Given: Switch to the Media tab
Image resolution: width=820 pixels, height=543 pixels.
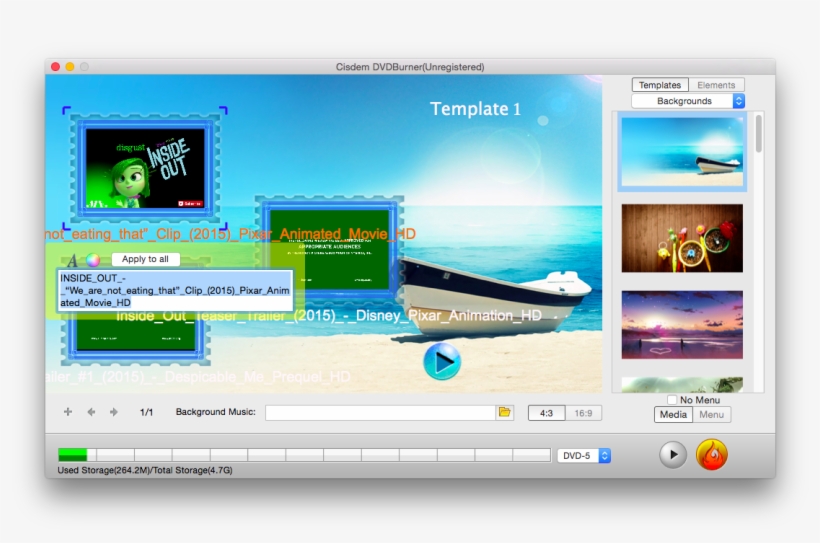Looking at the screenshot, I should (673, 415).
